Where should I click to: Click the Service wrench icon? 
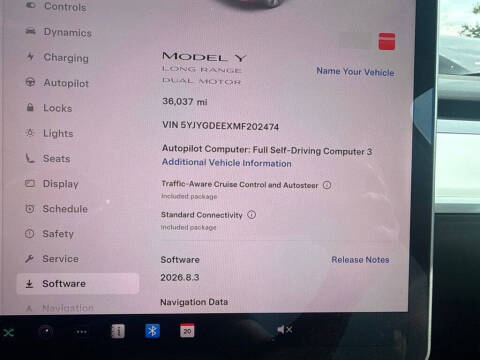click(29, 258)
